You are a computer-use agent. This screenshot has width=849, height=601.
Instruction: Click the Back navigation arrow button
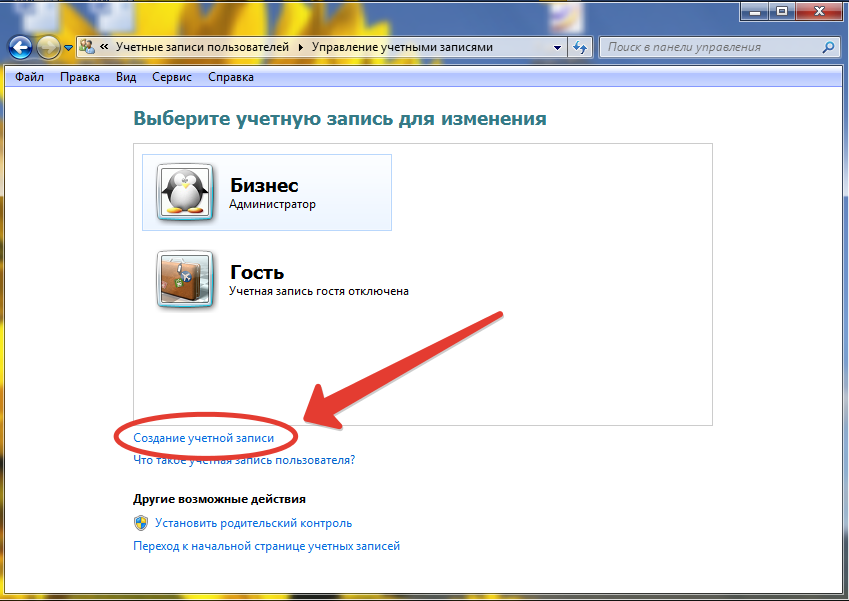[20, 48]
